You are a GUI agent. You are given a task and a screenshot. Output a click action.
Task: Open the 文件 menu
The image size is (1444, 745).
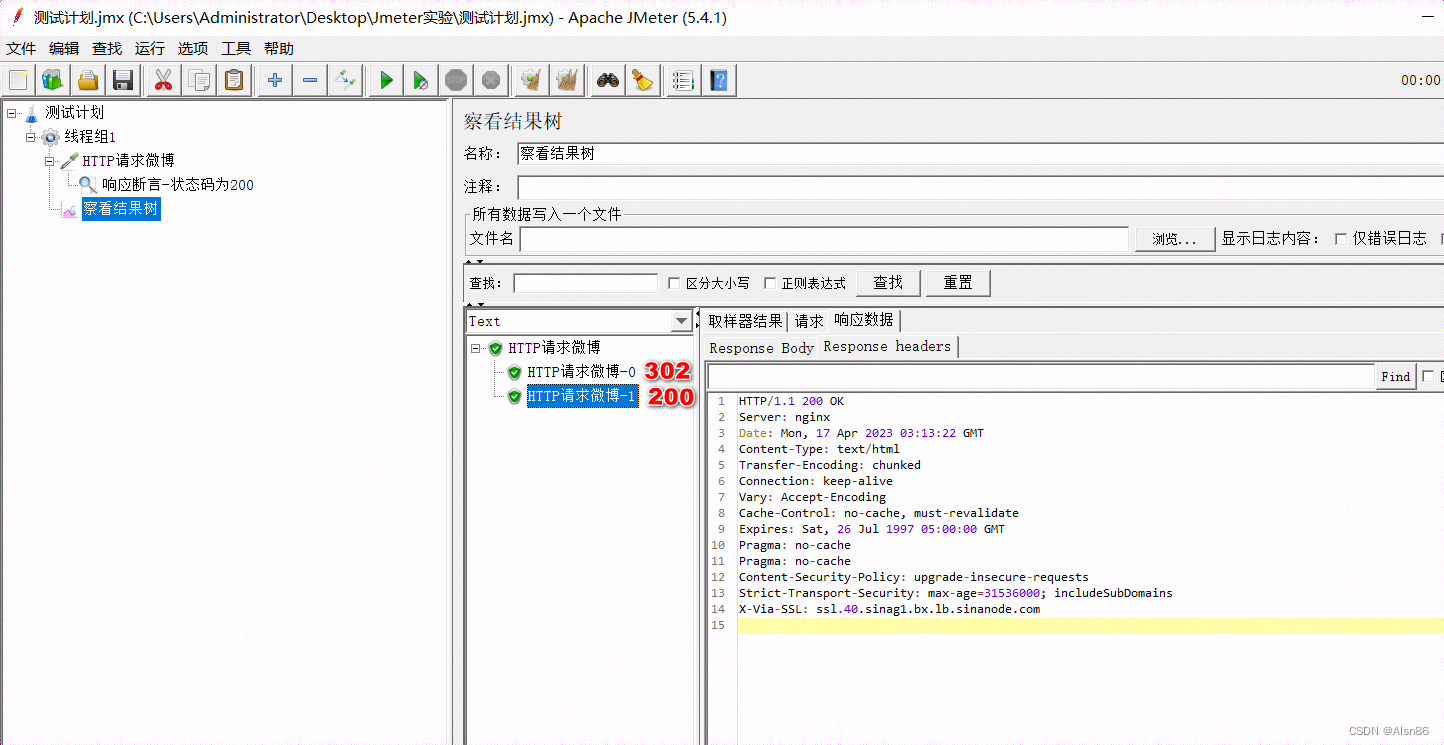[x=21, y=48]
